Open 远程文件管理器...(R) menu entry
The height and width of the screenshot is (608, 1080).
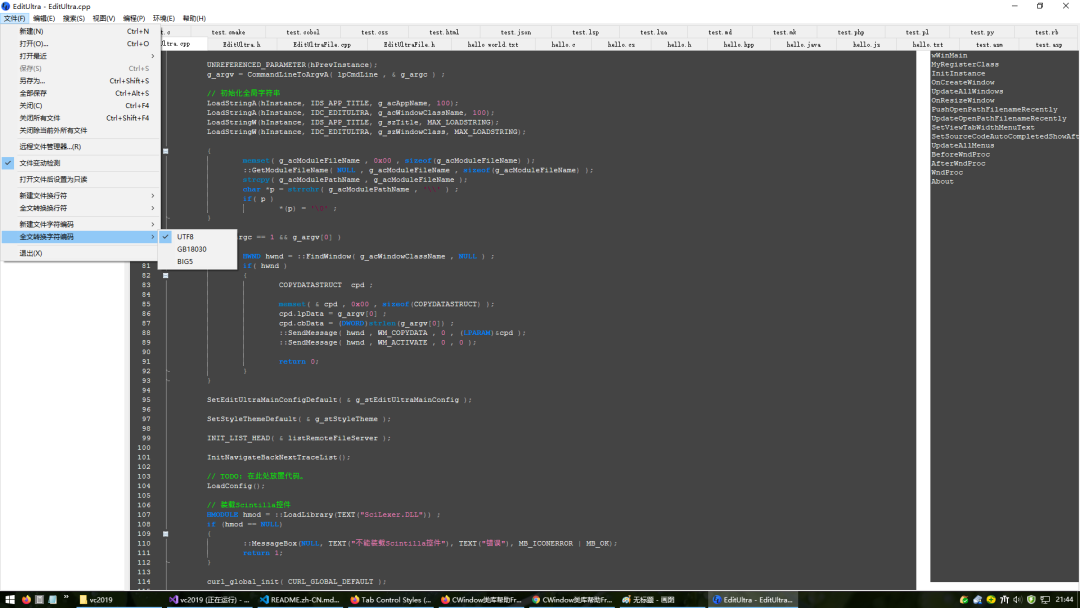80,147
